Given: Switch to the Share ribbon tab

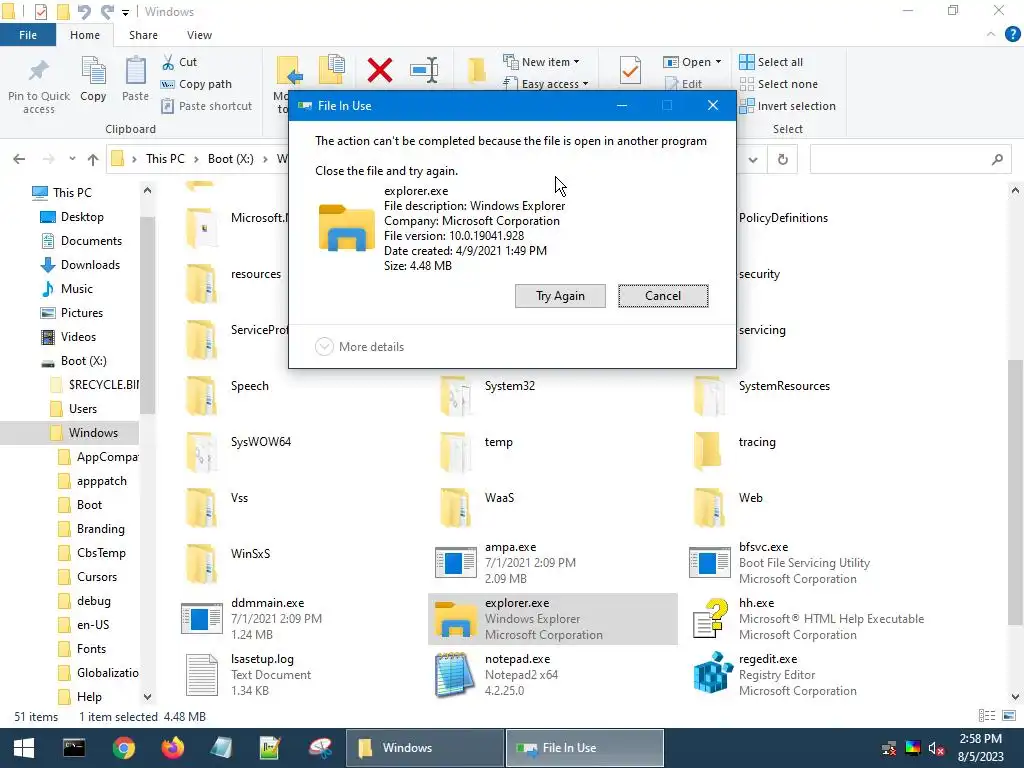Looking at the screenshot, I should [x=143, y=35].
